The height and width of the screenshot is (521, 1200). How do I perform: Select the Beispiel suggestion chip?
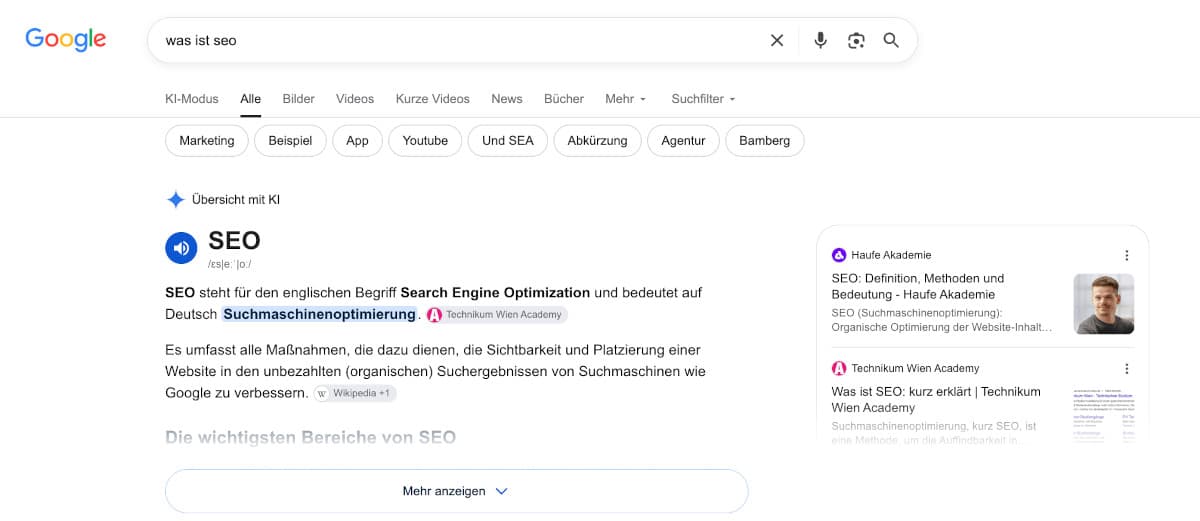pyautogui.click(x=290, y=141)
